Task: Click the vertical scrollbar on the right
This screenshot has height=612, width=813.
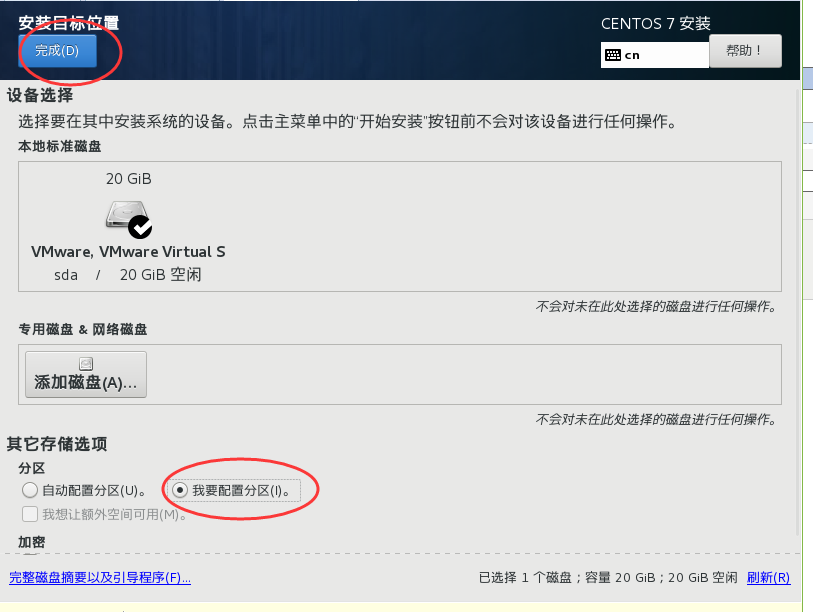Action: (798, 311)
